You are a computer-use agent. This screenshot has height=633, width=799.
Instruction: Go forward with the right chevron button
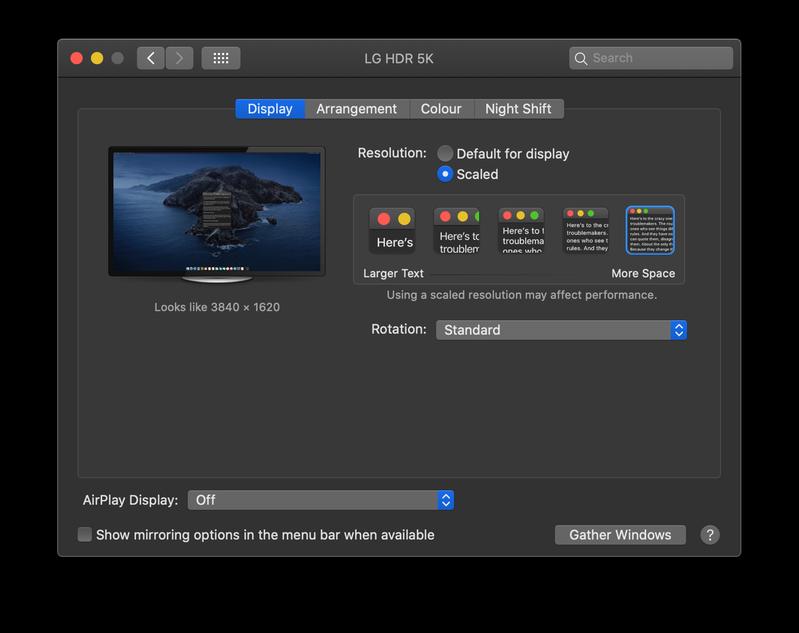179,58
